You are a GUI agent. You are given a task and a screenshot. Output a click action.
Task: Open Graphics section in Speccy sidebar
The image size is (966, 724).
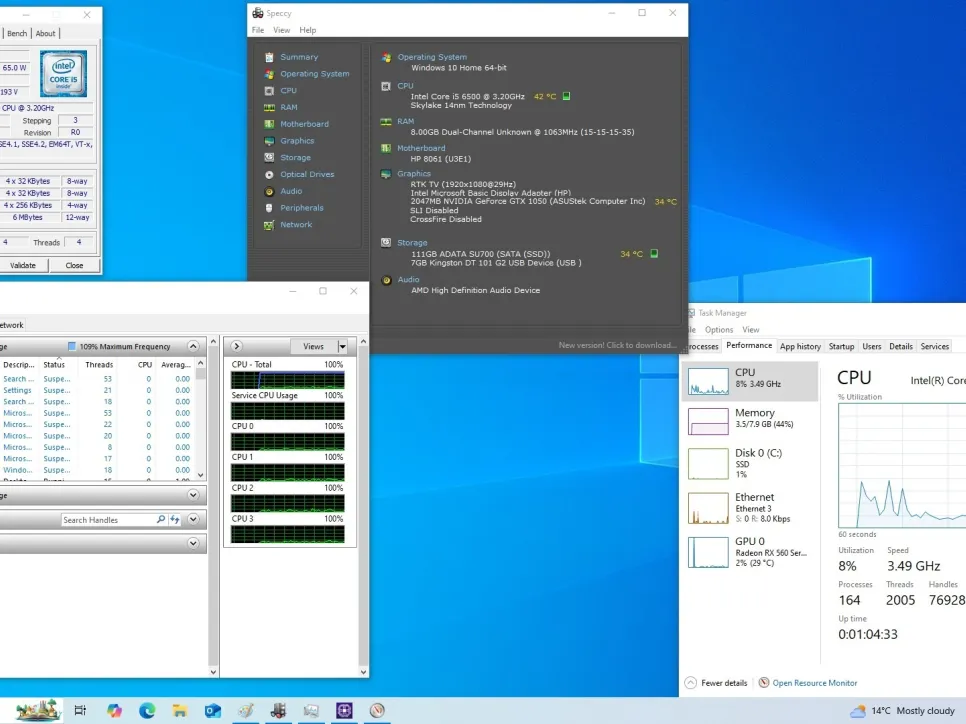pyautogui.click(x=297, y=140)
